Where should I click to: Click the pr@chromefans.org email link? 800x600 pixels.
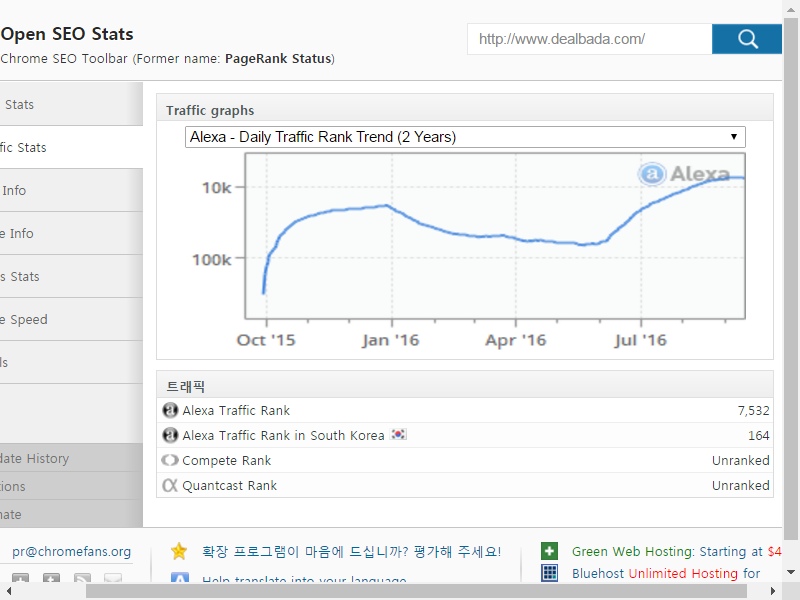(71, 551)
